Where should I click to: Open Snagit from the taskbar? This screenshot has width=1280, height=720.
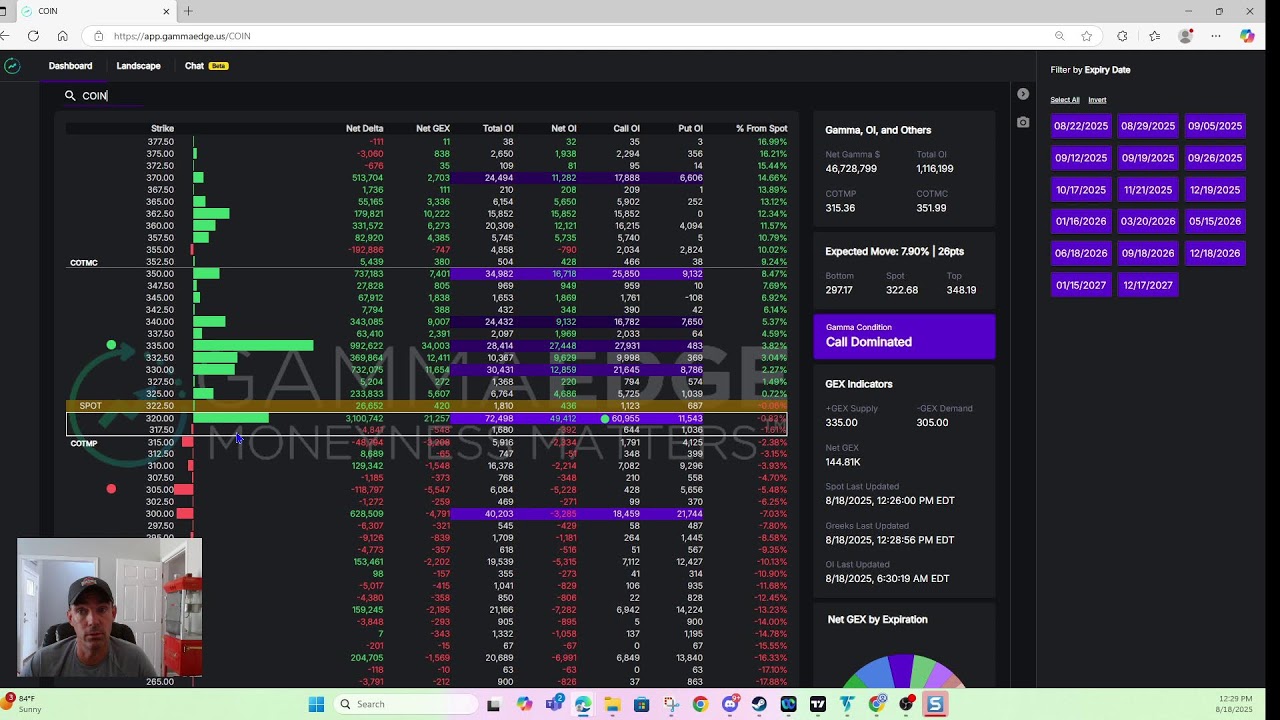pyautogui.click(x=935, y=704)
